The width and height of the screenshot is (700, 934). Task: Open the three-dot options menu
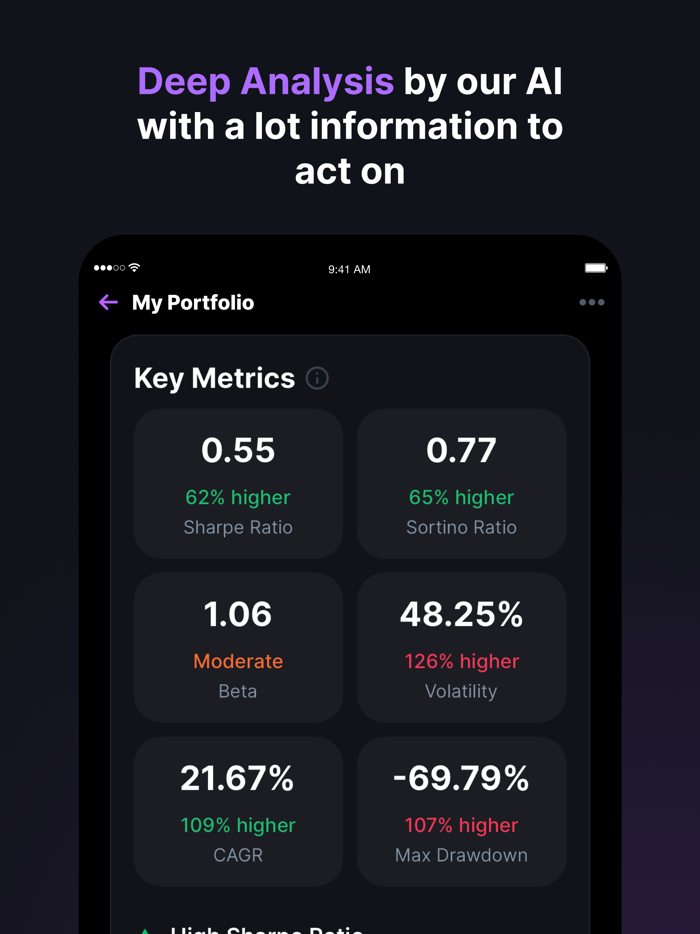tap(592, 302)
